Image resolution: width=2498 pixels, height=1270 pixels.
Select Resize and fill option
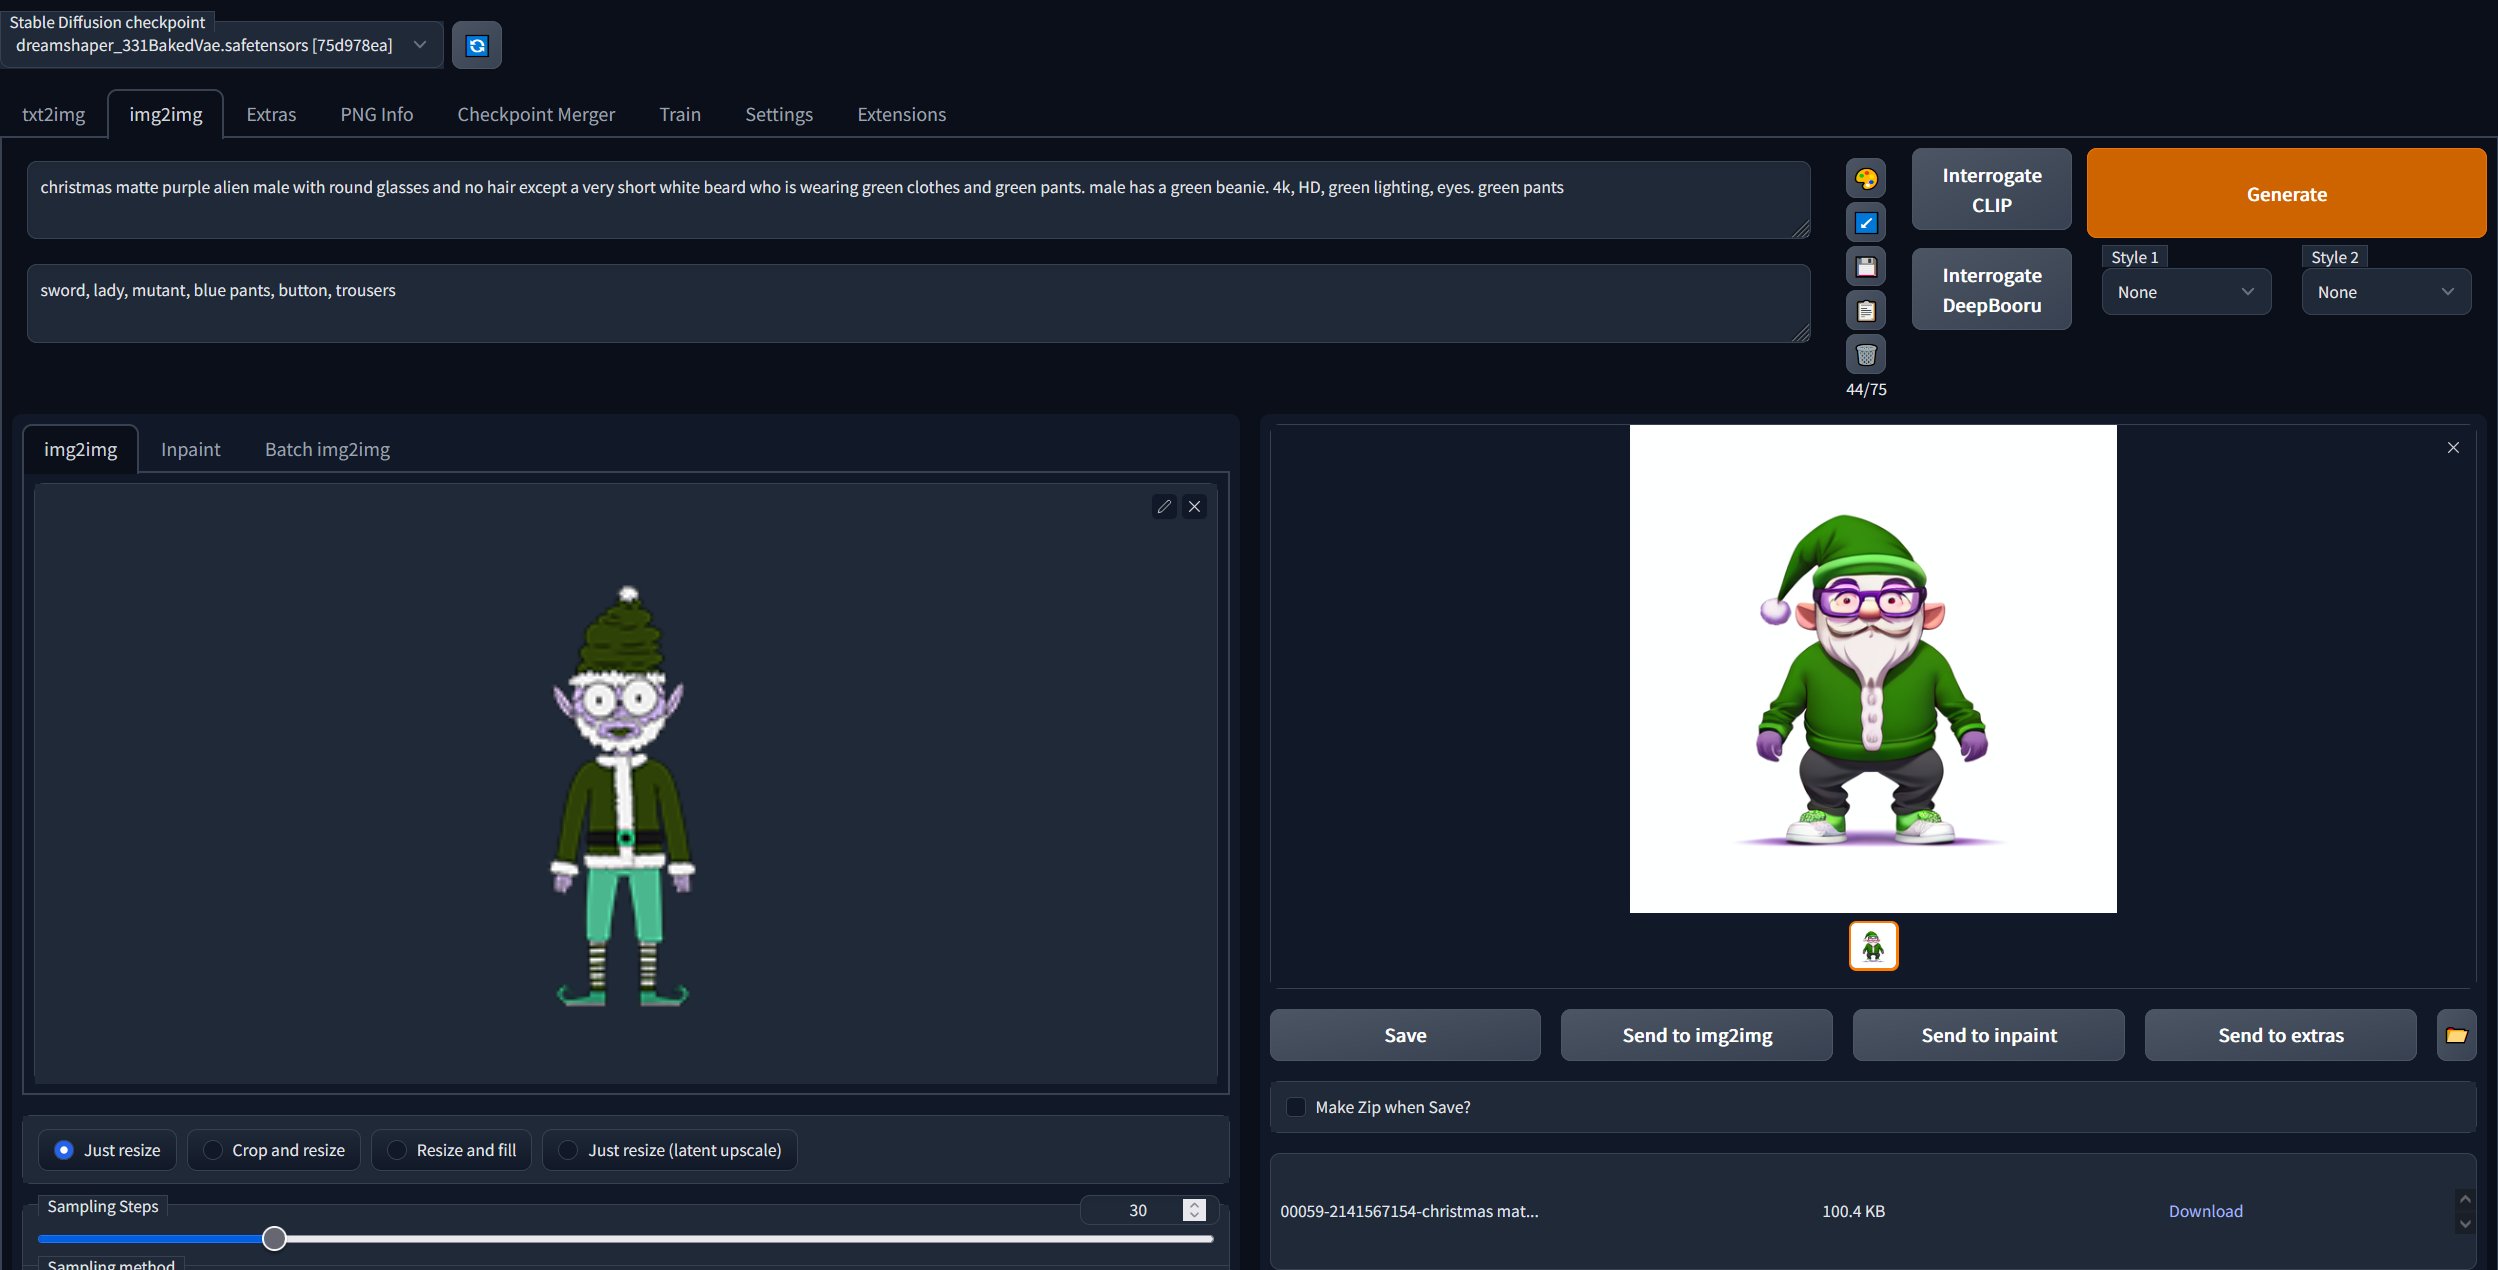(x=397, y=1150)
